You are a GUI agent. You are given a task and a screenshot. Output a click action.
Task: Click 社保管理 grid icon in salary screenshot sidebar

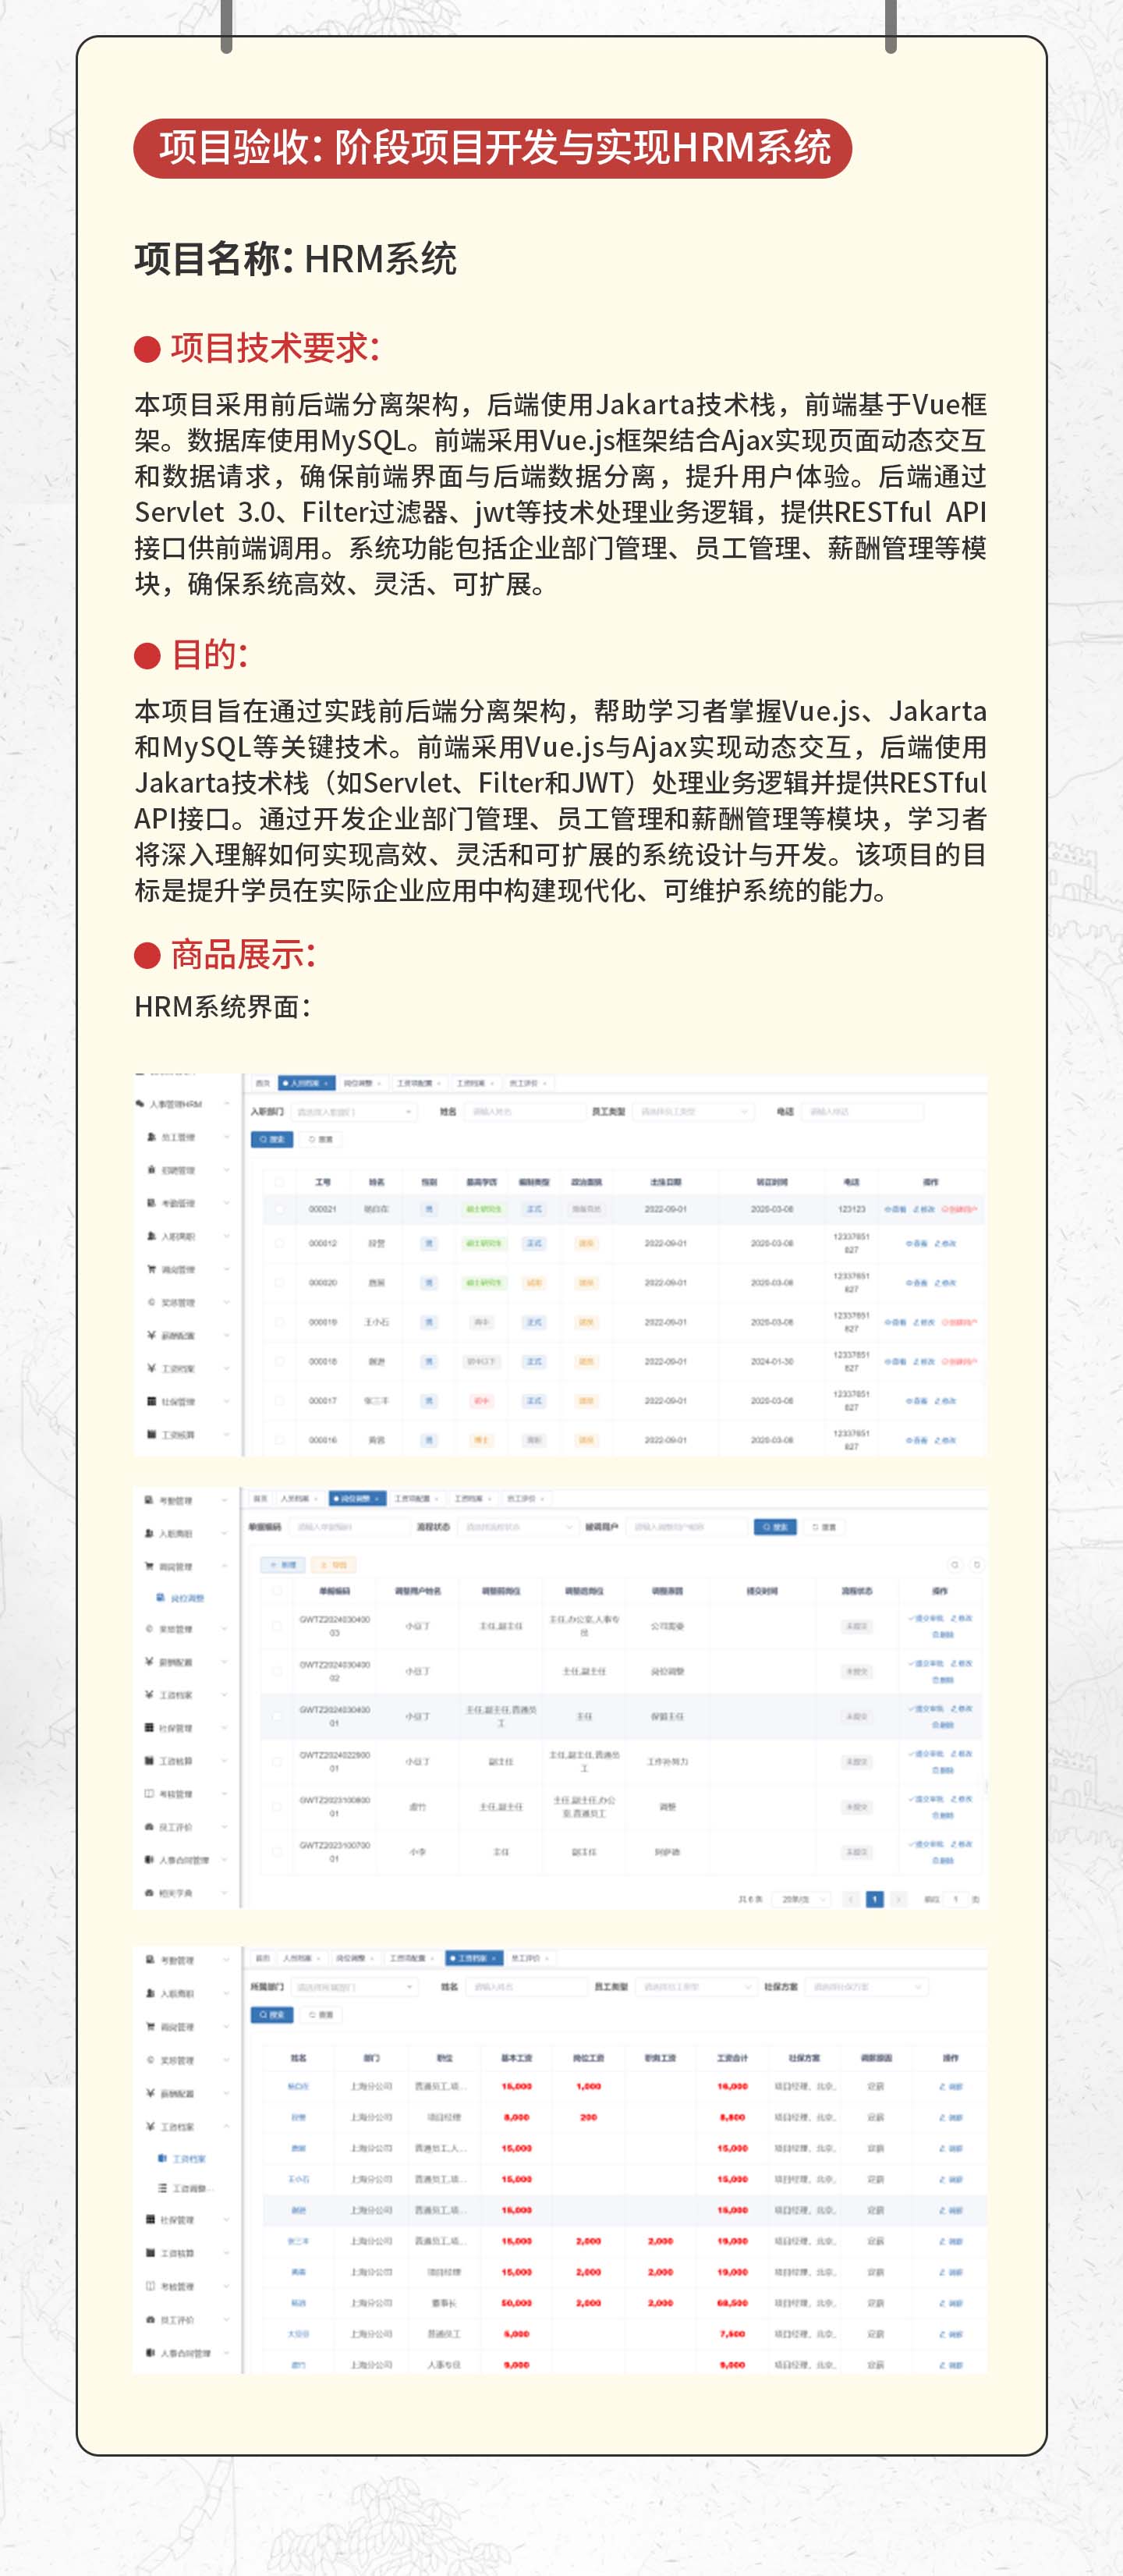click(x=150, y=2219)
